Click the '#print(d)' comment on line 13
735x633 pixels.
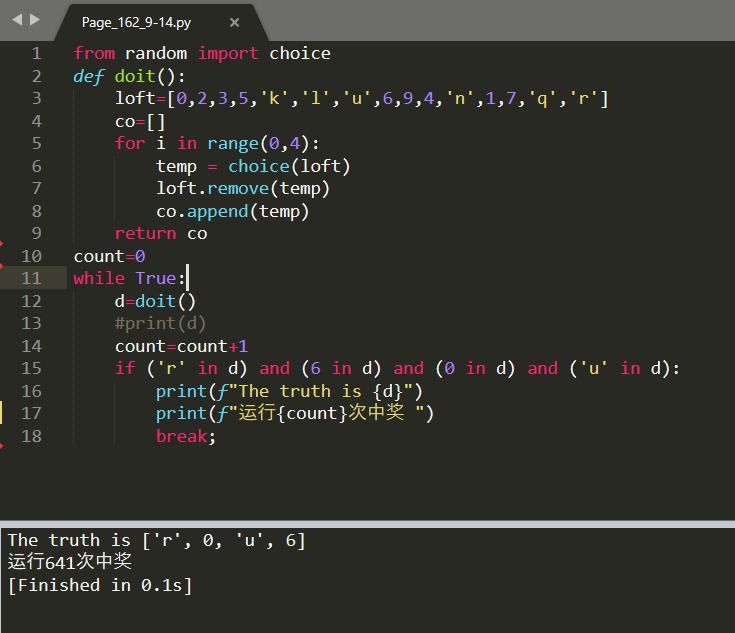point(160,324)
